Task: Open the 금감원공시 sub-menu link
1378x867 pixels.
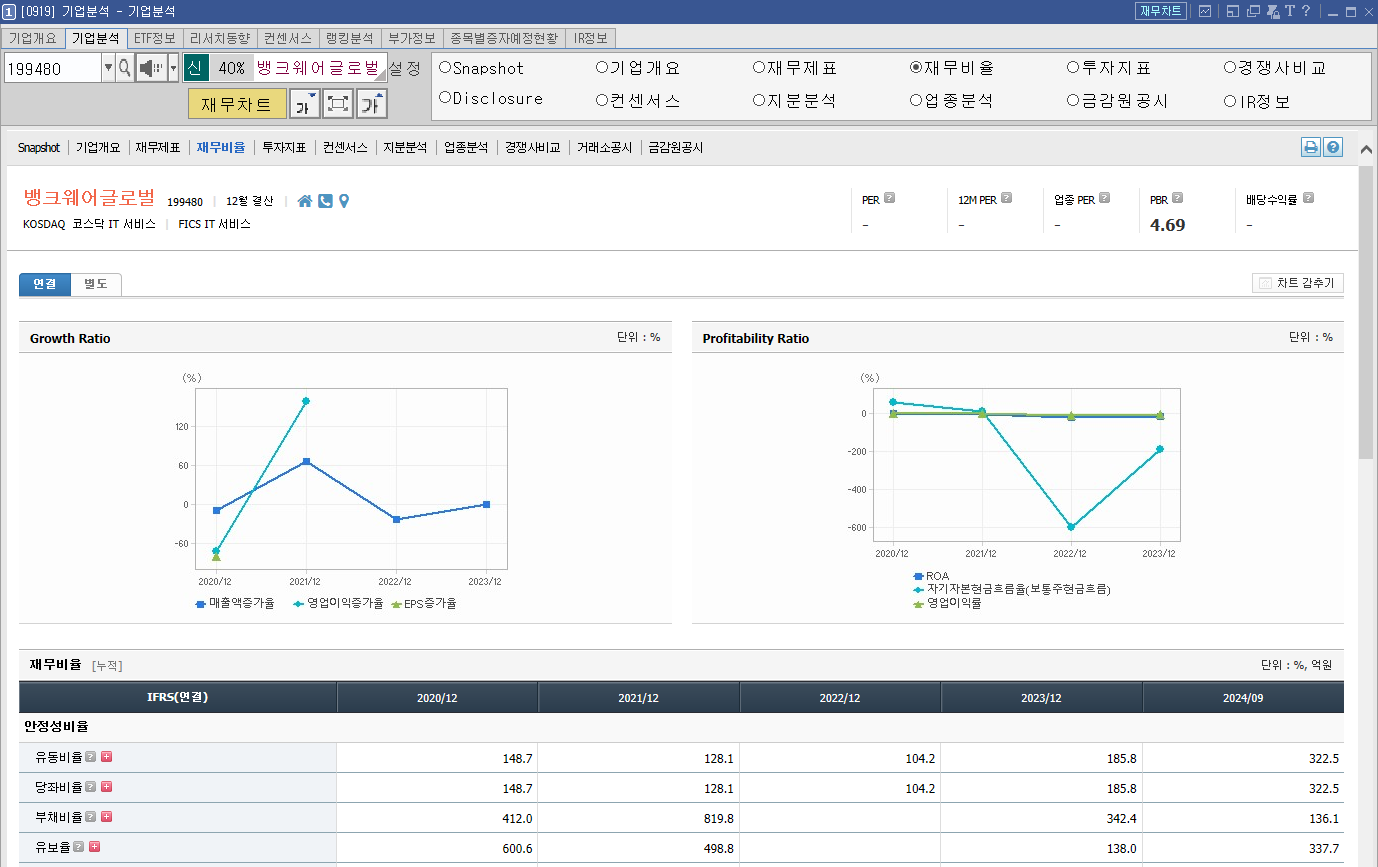Action: (675, 147)
